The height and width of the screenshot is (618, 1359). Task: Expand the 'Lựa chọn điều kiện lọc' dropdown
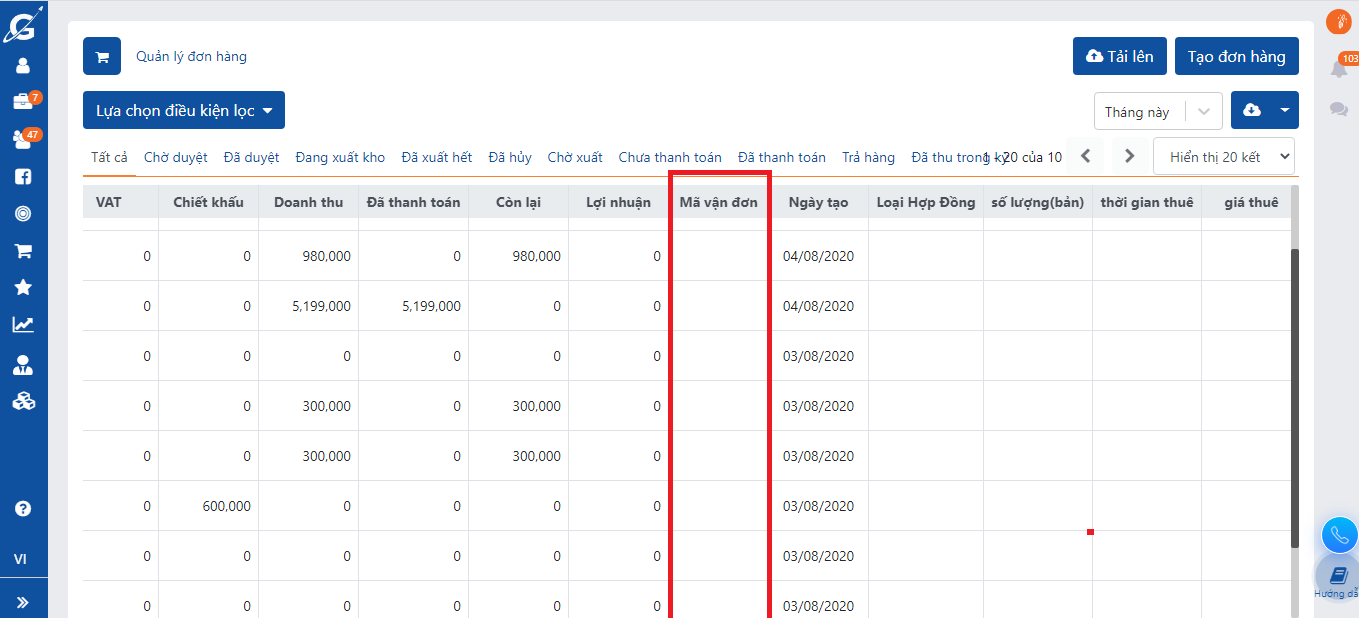click(x=184, y=111)
